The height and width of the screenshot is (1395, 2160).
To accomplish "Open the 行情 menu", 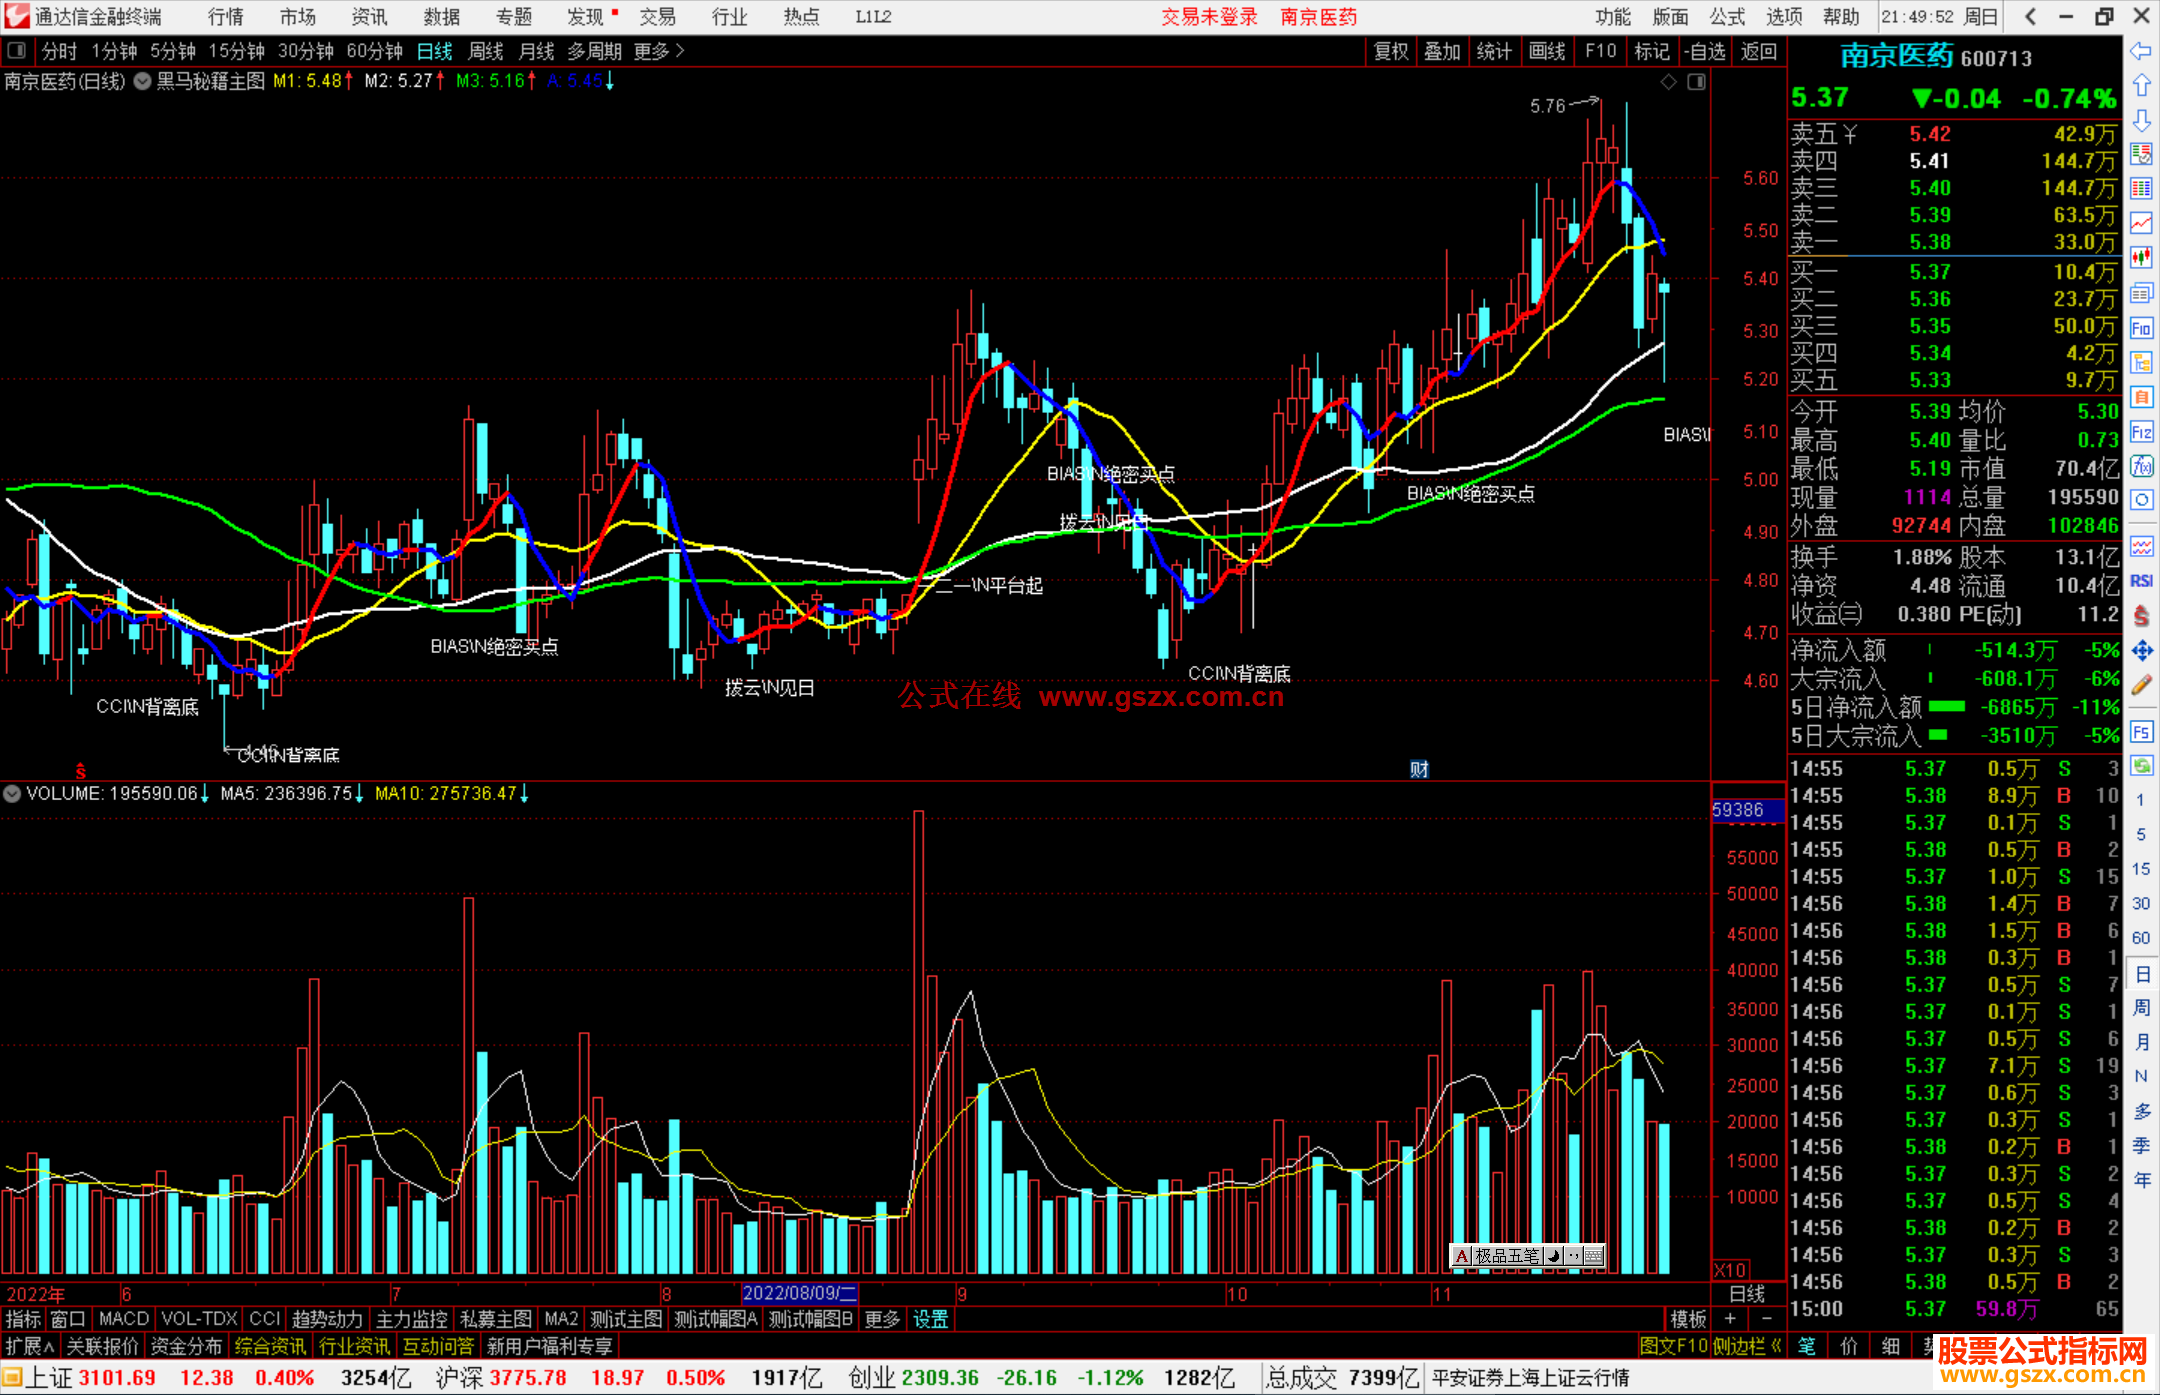I will [x=225, y=16].
